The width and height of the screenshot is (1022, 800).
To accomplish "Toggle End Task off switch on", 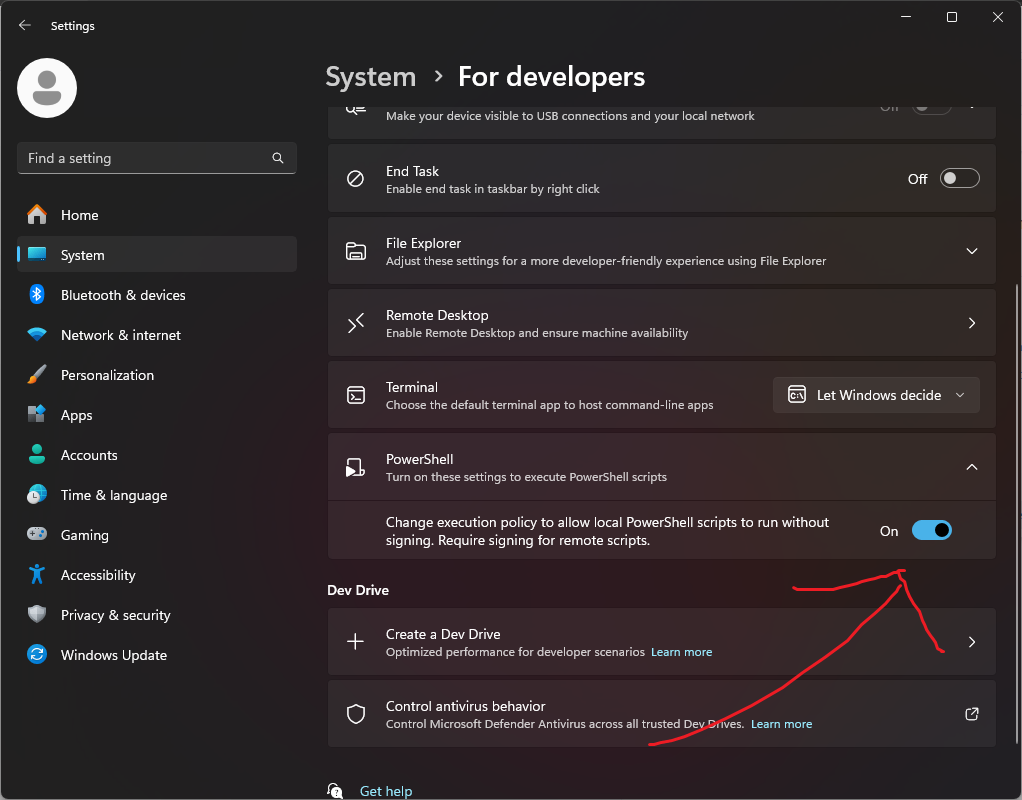I will coord(959,177).
